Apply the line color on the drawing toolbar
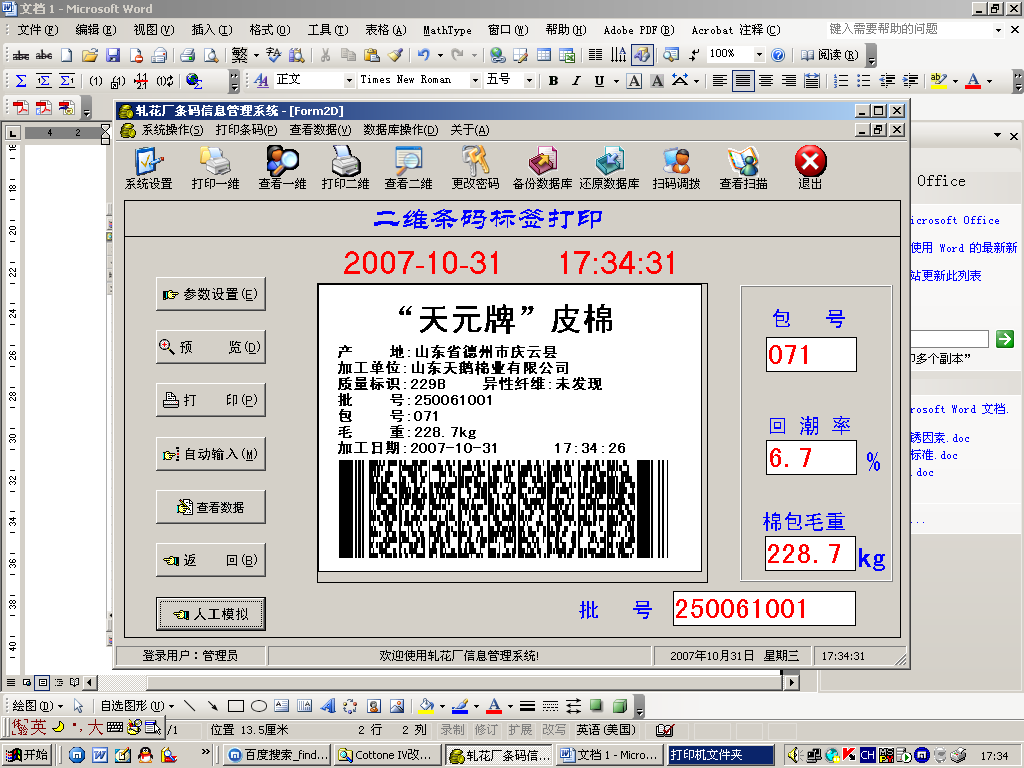 tap(460, 706)
